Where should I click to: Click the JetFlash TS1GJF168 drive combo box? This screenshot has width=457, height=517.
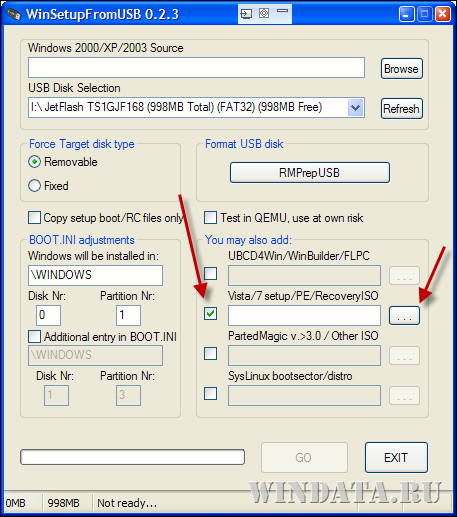tap(196, 108)
